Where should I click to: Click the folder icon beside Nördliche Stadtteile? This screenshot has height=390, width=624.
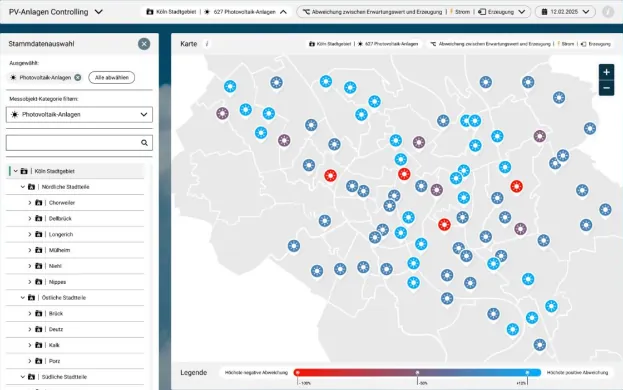point(31,187)
